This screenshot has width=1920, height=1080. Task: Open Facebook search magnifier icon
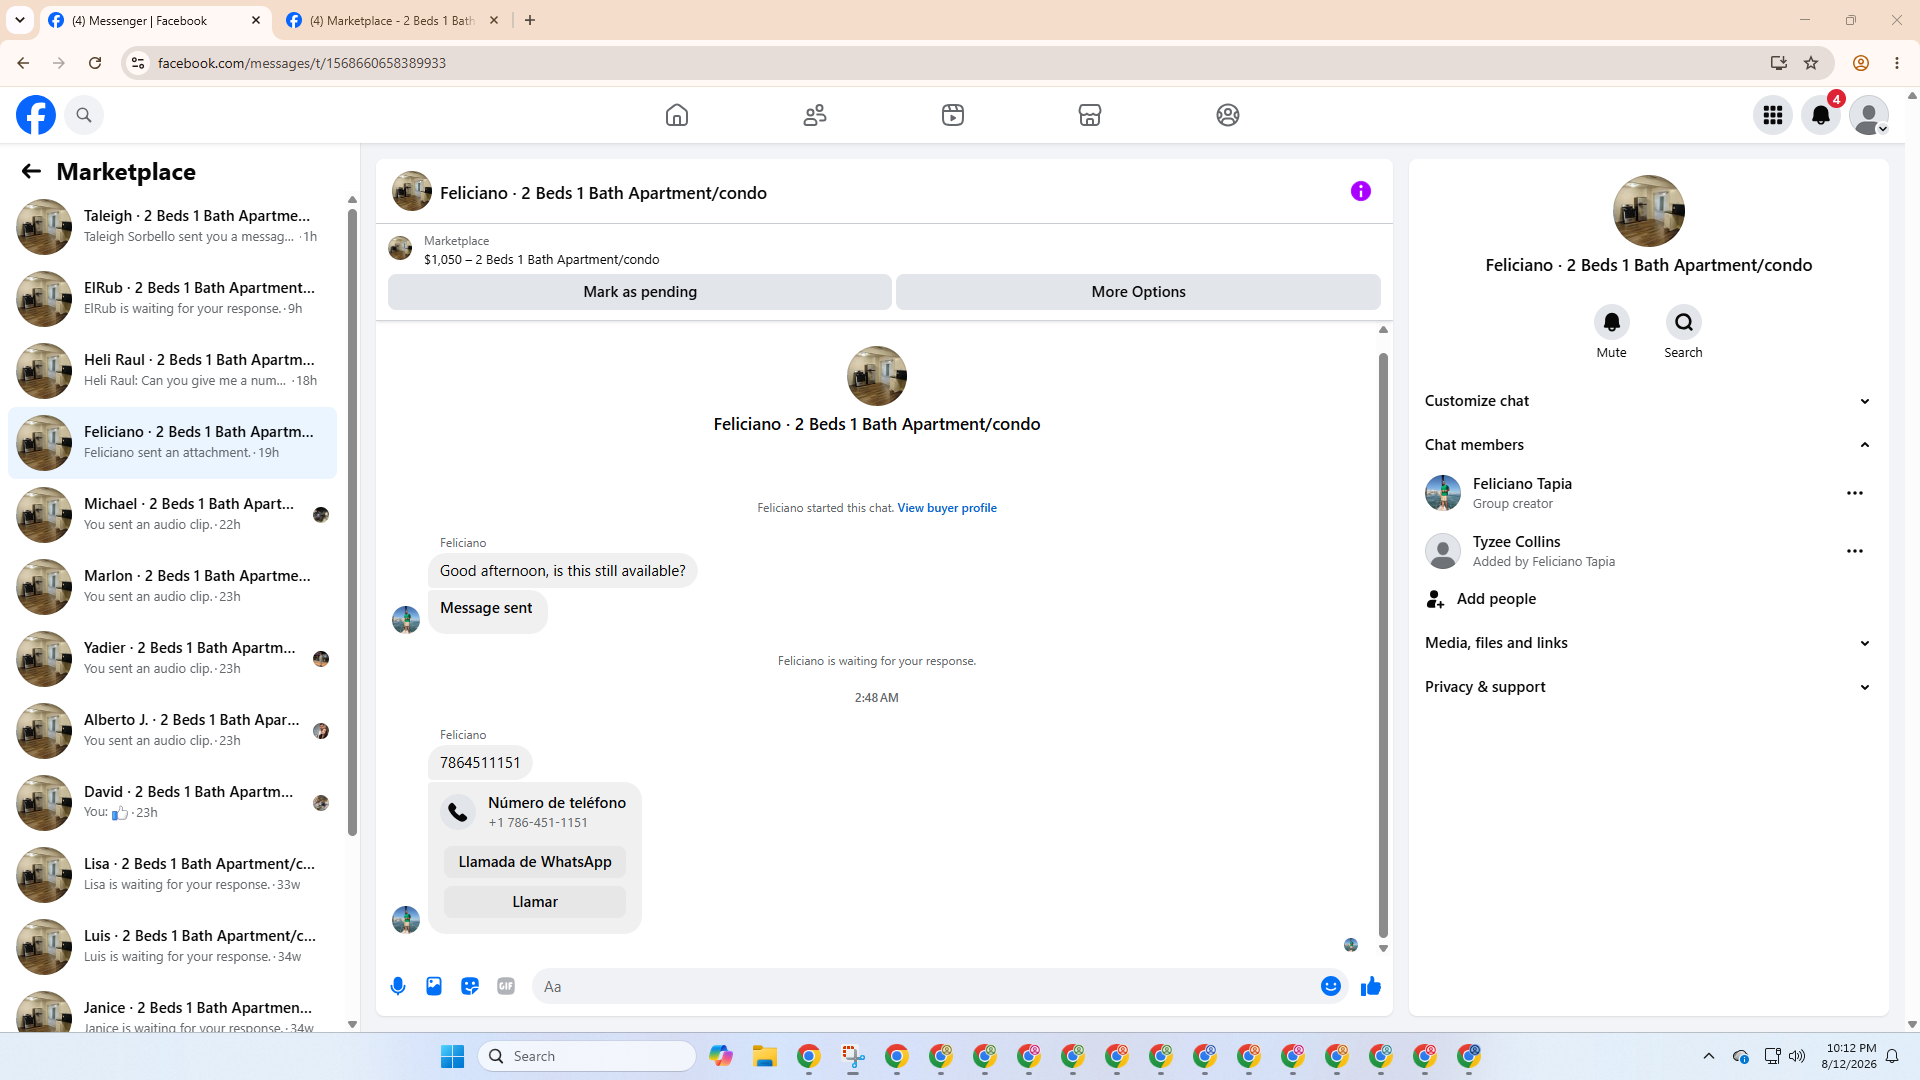coord(84,115)
